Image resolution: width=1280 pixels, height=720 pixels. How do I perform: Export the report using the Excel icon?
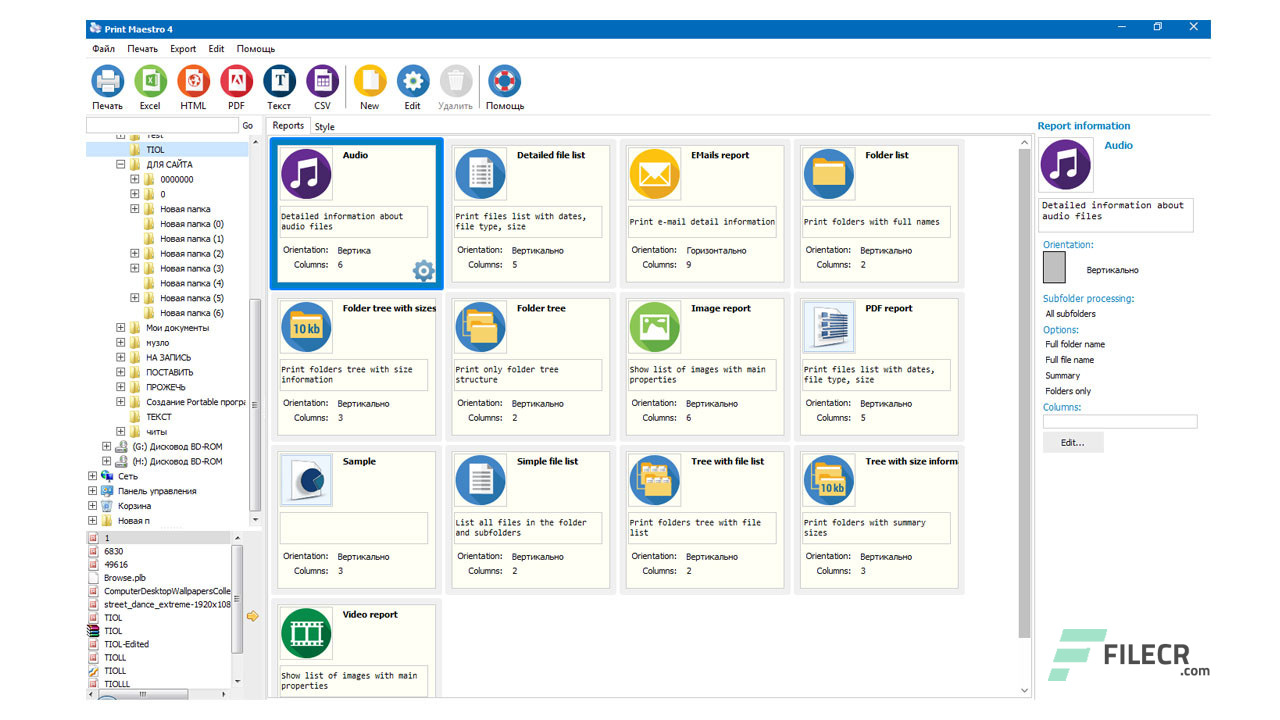pos(150,81)
